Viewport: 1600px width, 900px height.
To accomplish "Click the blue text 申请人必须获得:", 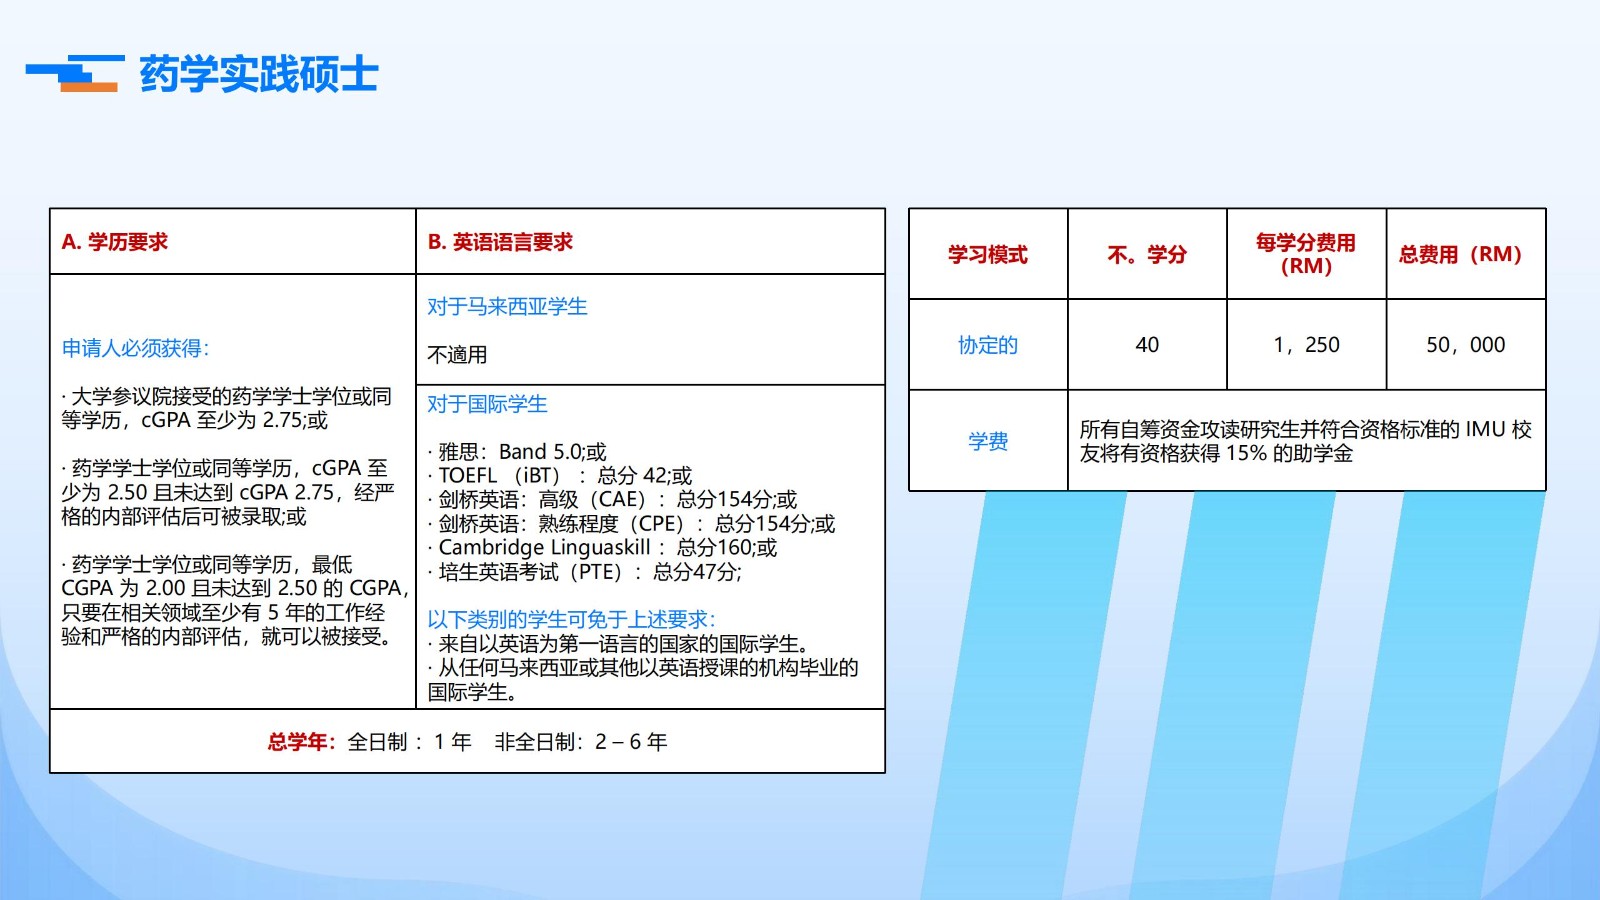I will 135,348.
